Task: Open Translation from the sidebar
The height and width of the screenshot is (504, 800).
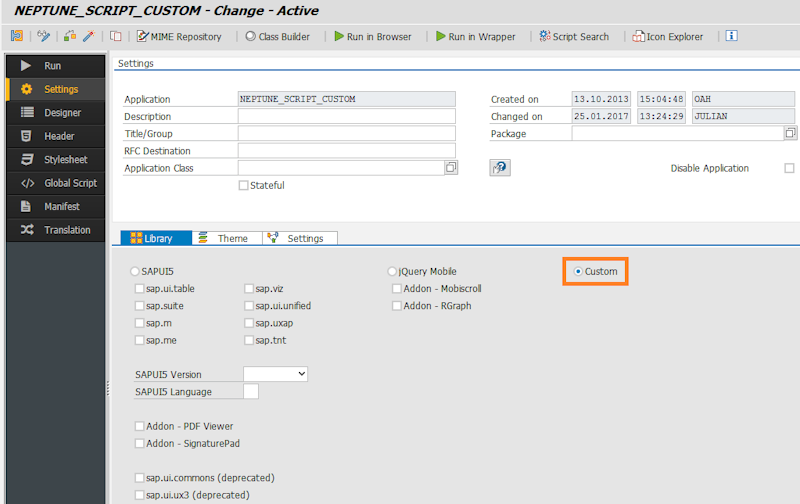Action: pyautogui.click(x=56, y=230)
